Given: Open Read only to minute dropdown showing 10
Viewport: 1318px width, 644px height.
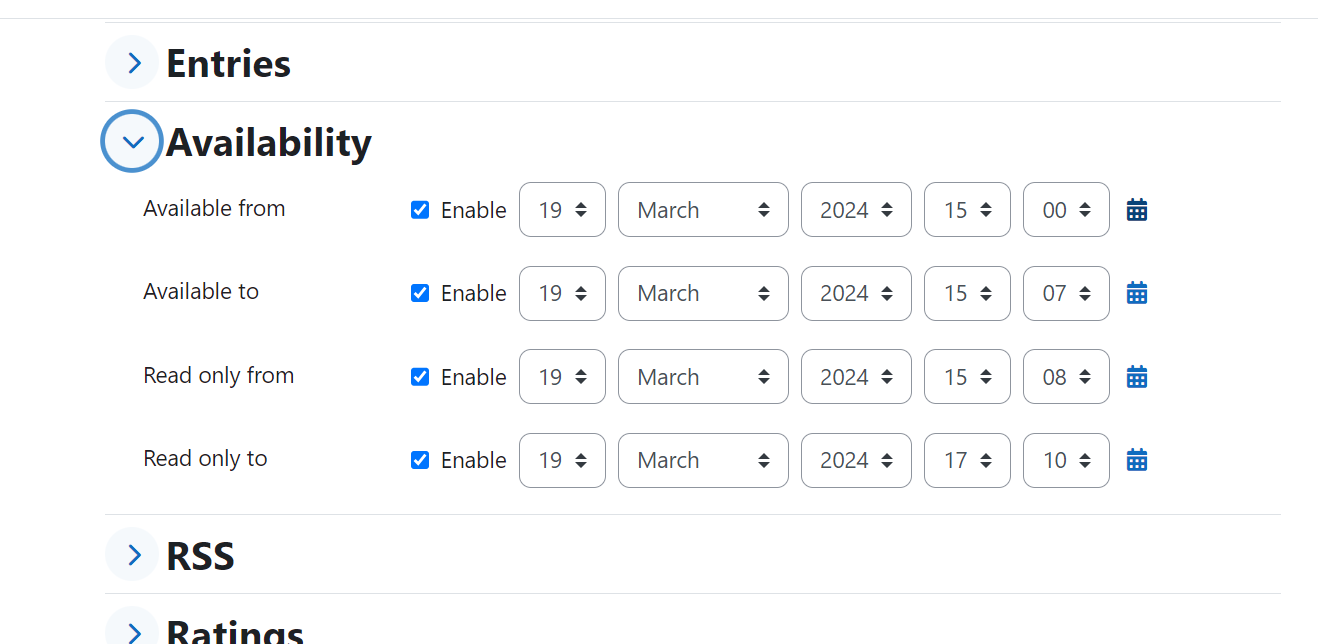Looking at the screenshot, I should 1066,460.
